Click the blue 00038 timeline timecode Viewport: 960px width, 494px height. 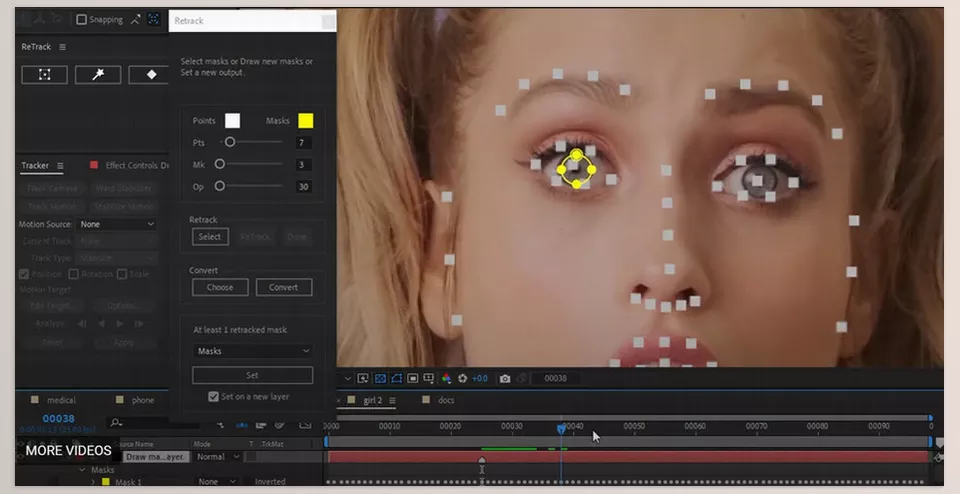[x=58, y=419]
